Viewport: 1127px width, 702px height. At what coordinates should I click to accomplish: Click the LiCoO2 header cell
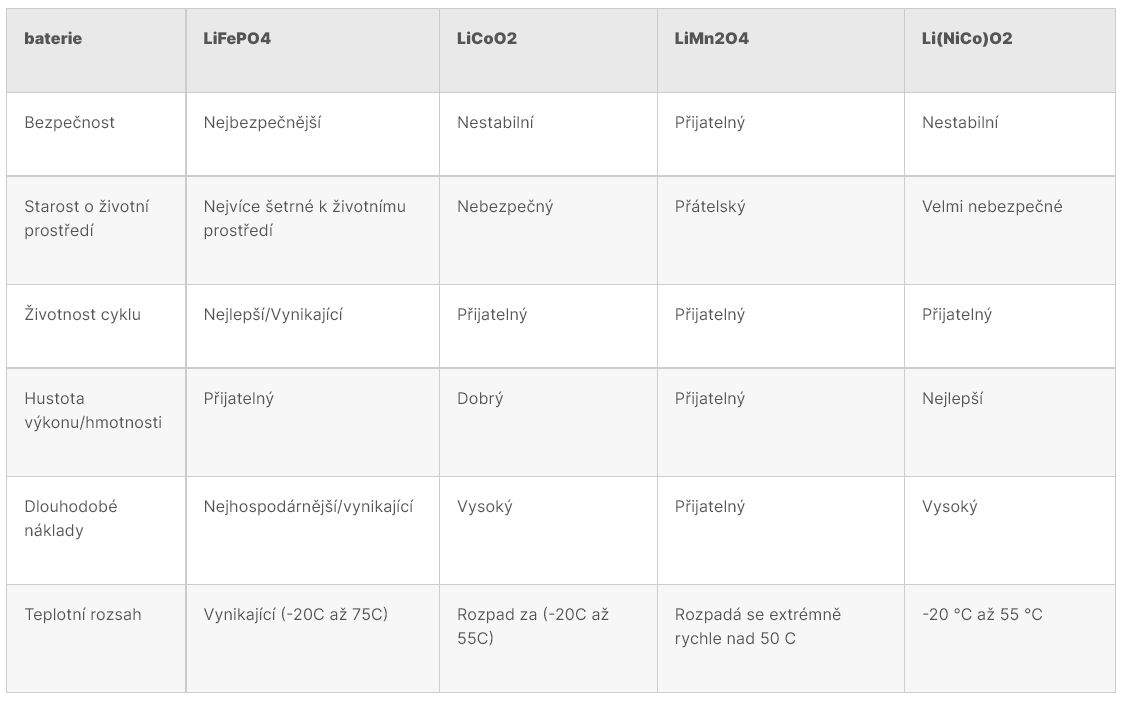click(x=486, y=39)
